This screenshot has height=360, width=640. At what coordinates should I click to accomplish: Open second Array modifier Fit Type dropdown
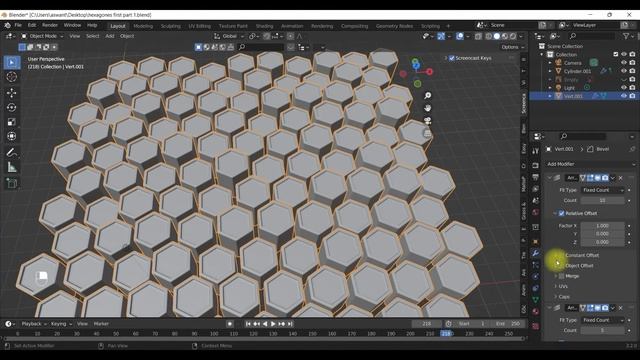(602, 320)
